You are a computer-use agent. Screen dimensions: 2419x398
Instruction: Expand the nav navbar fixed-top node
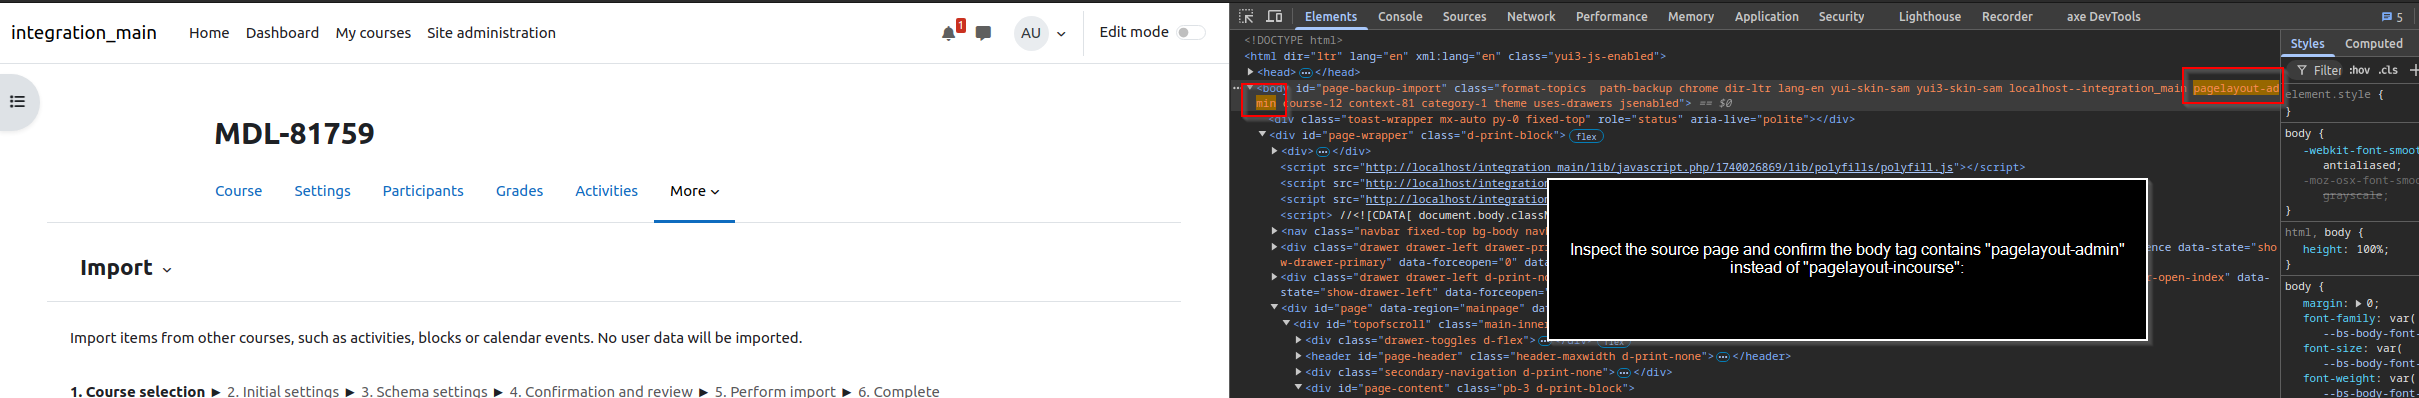tap(1274, 231)
